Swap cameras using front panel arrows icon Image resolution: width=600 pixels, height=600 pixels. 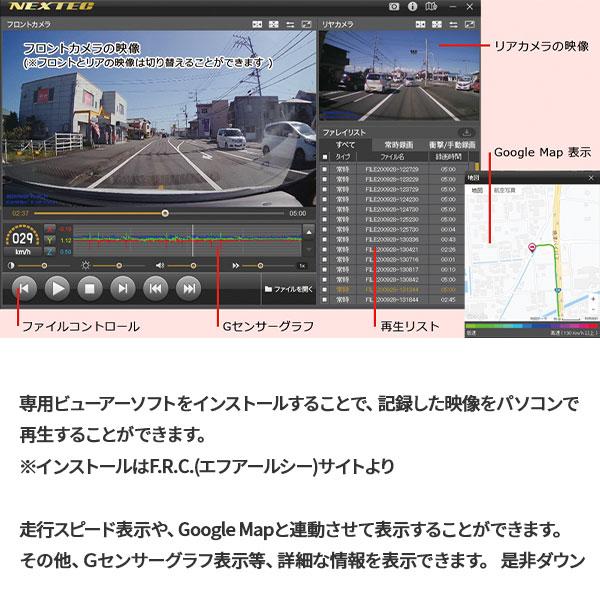[x=290, y=24]
